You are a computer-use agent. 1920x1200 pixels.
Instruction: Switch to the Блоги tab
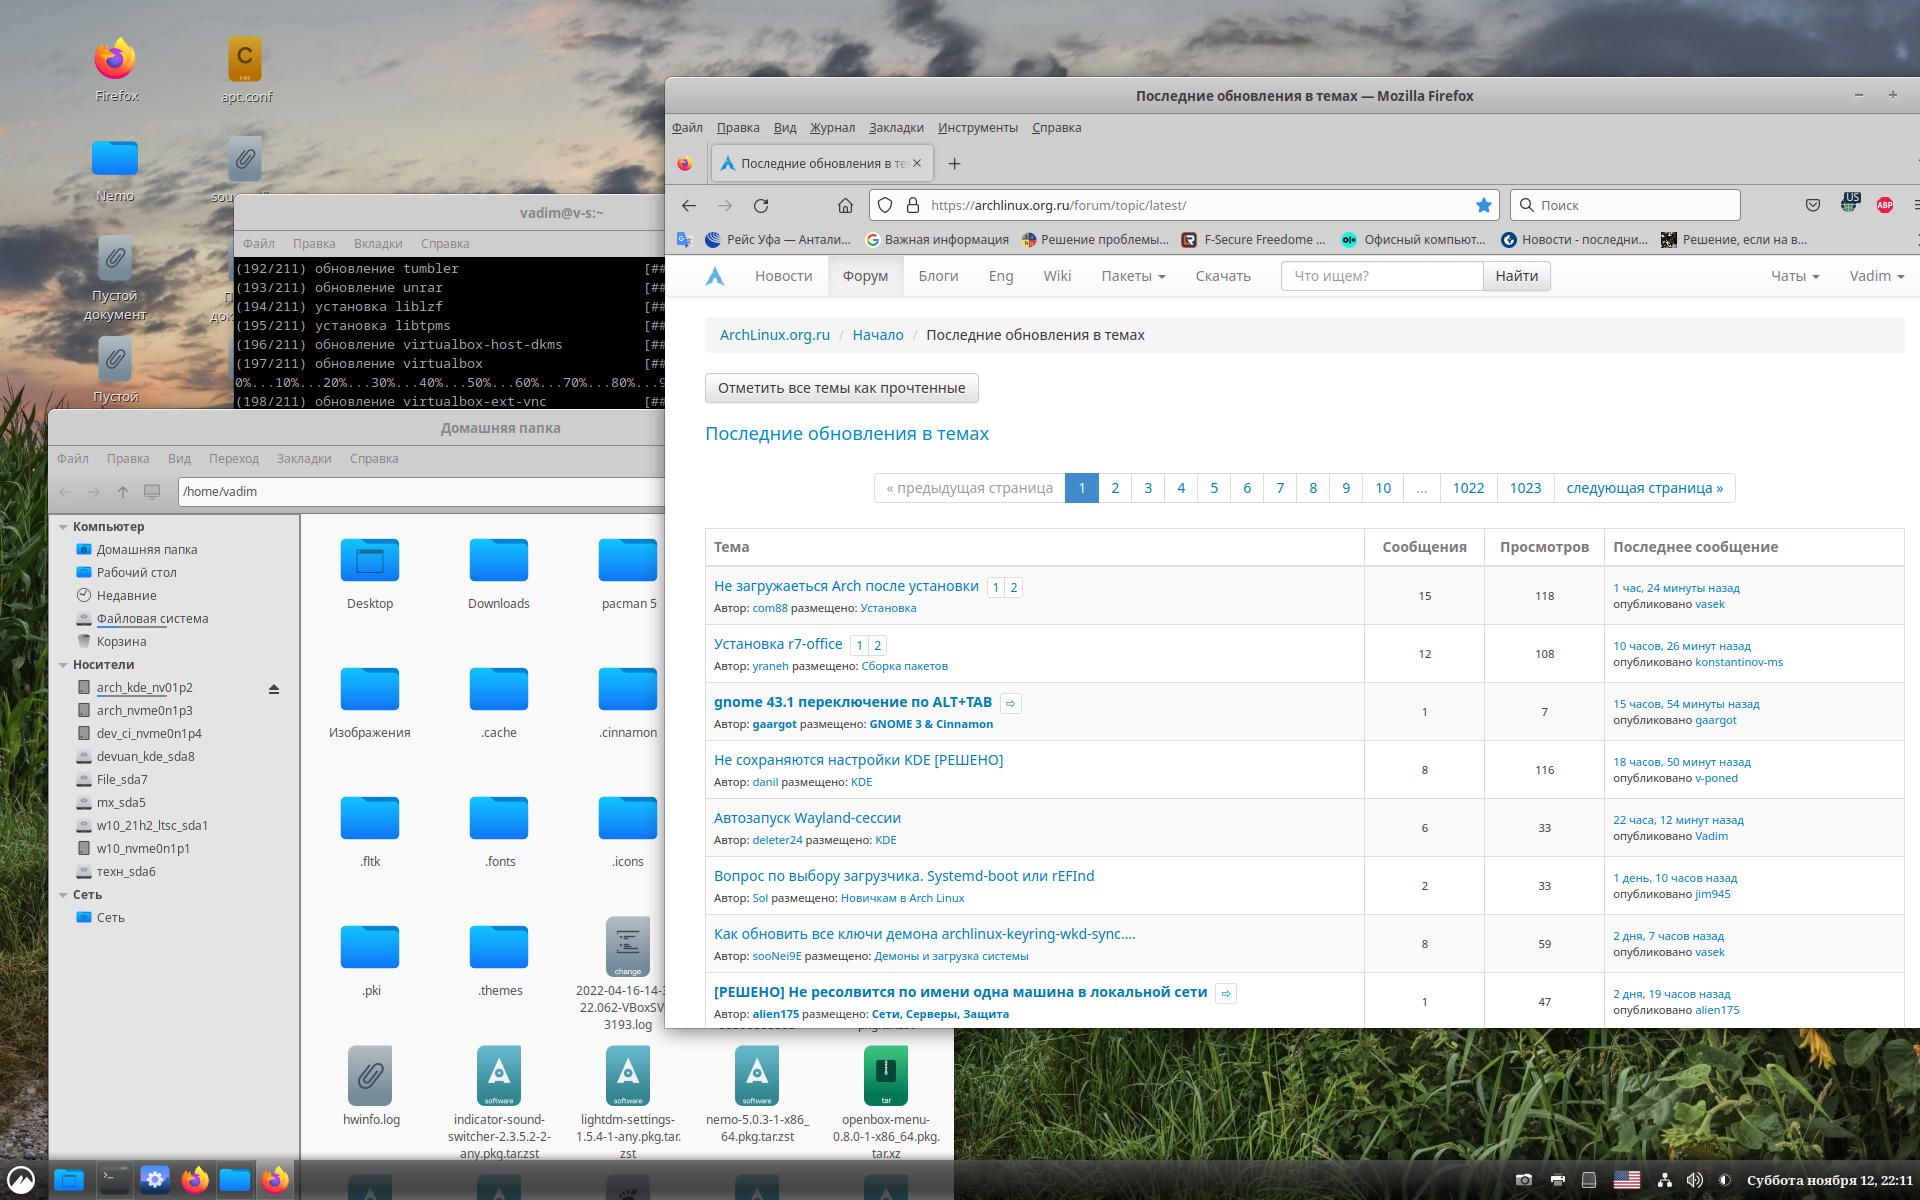click(938, 276)
